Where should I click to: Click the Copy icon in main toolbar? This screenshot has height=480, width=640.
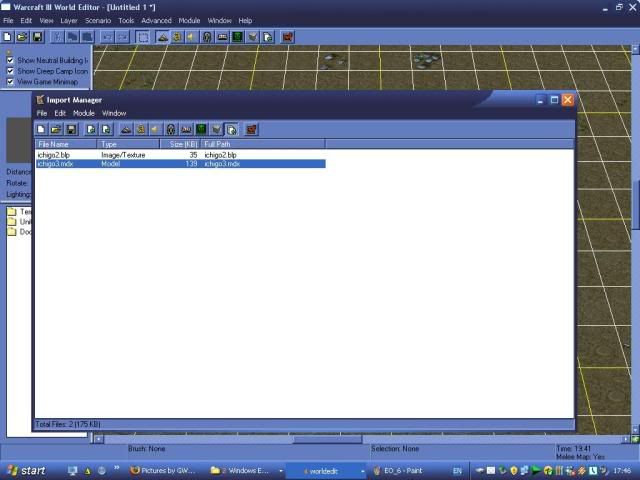(72, 37)
